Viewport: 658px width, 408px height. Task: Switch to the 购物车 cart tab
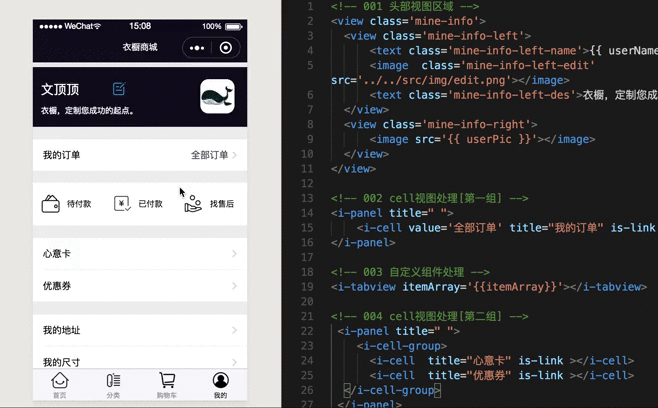pos(167,385)
